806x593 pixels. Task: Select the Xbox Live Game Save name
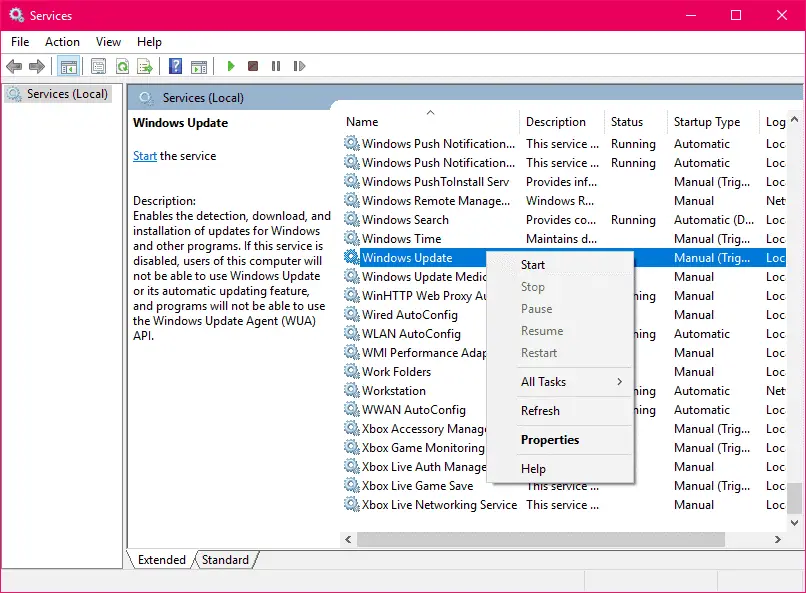tap(417, 486)
